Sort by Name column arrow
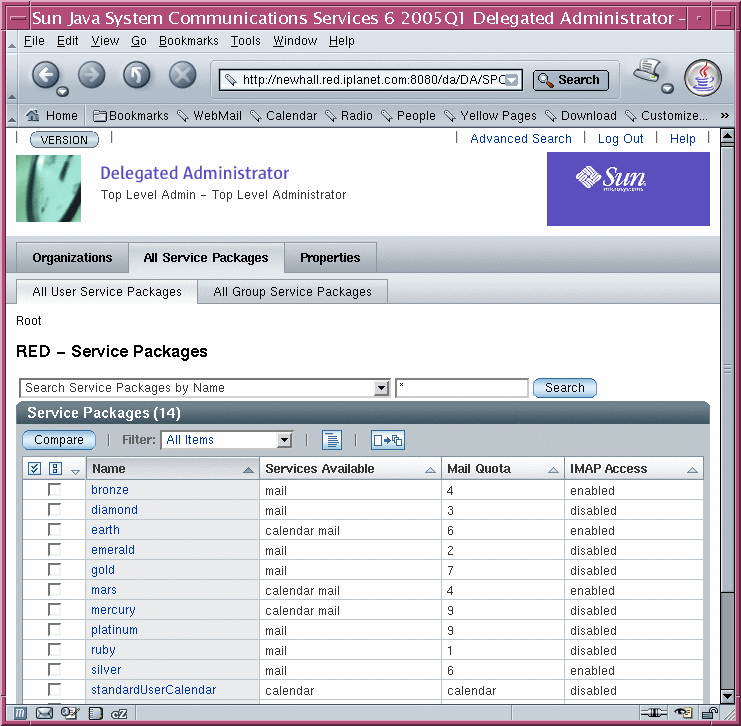741x726 pixels. pyautogui.click(x=248, y=470)
